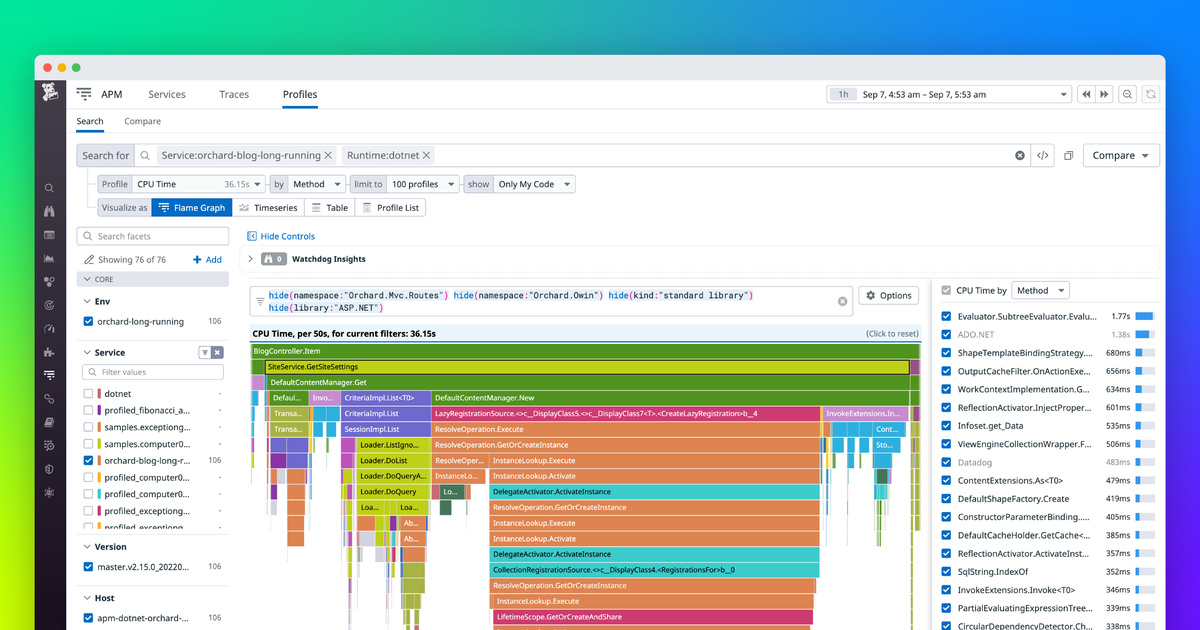Click inside the Search facets field

pos(153,236)
